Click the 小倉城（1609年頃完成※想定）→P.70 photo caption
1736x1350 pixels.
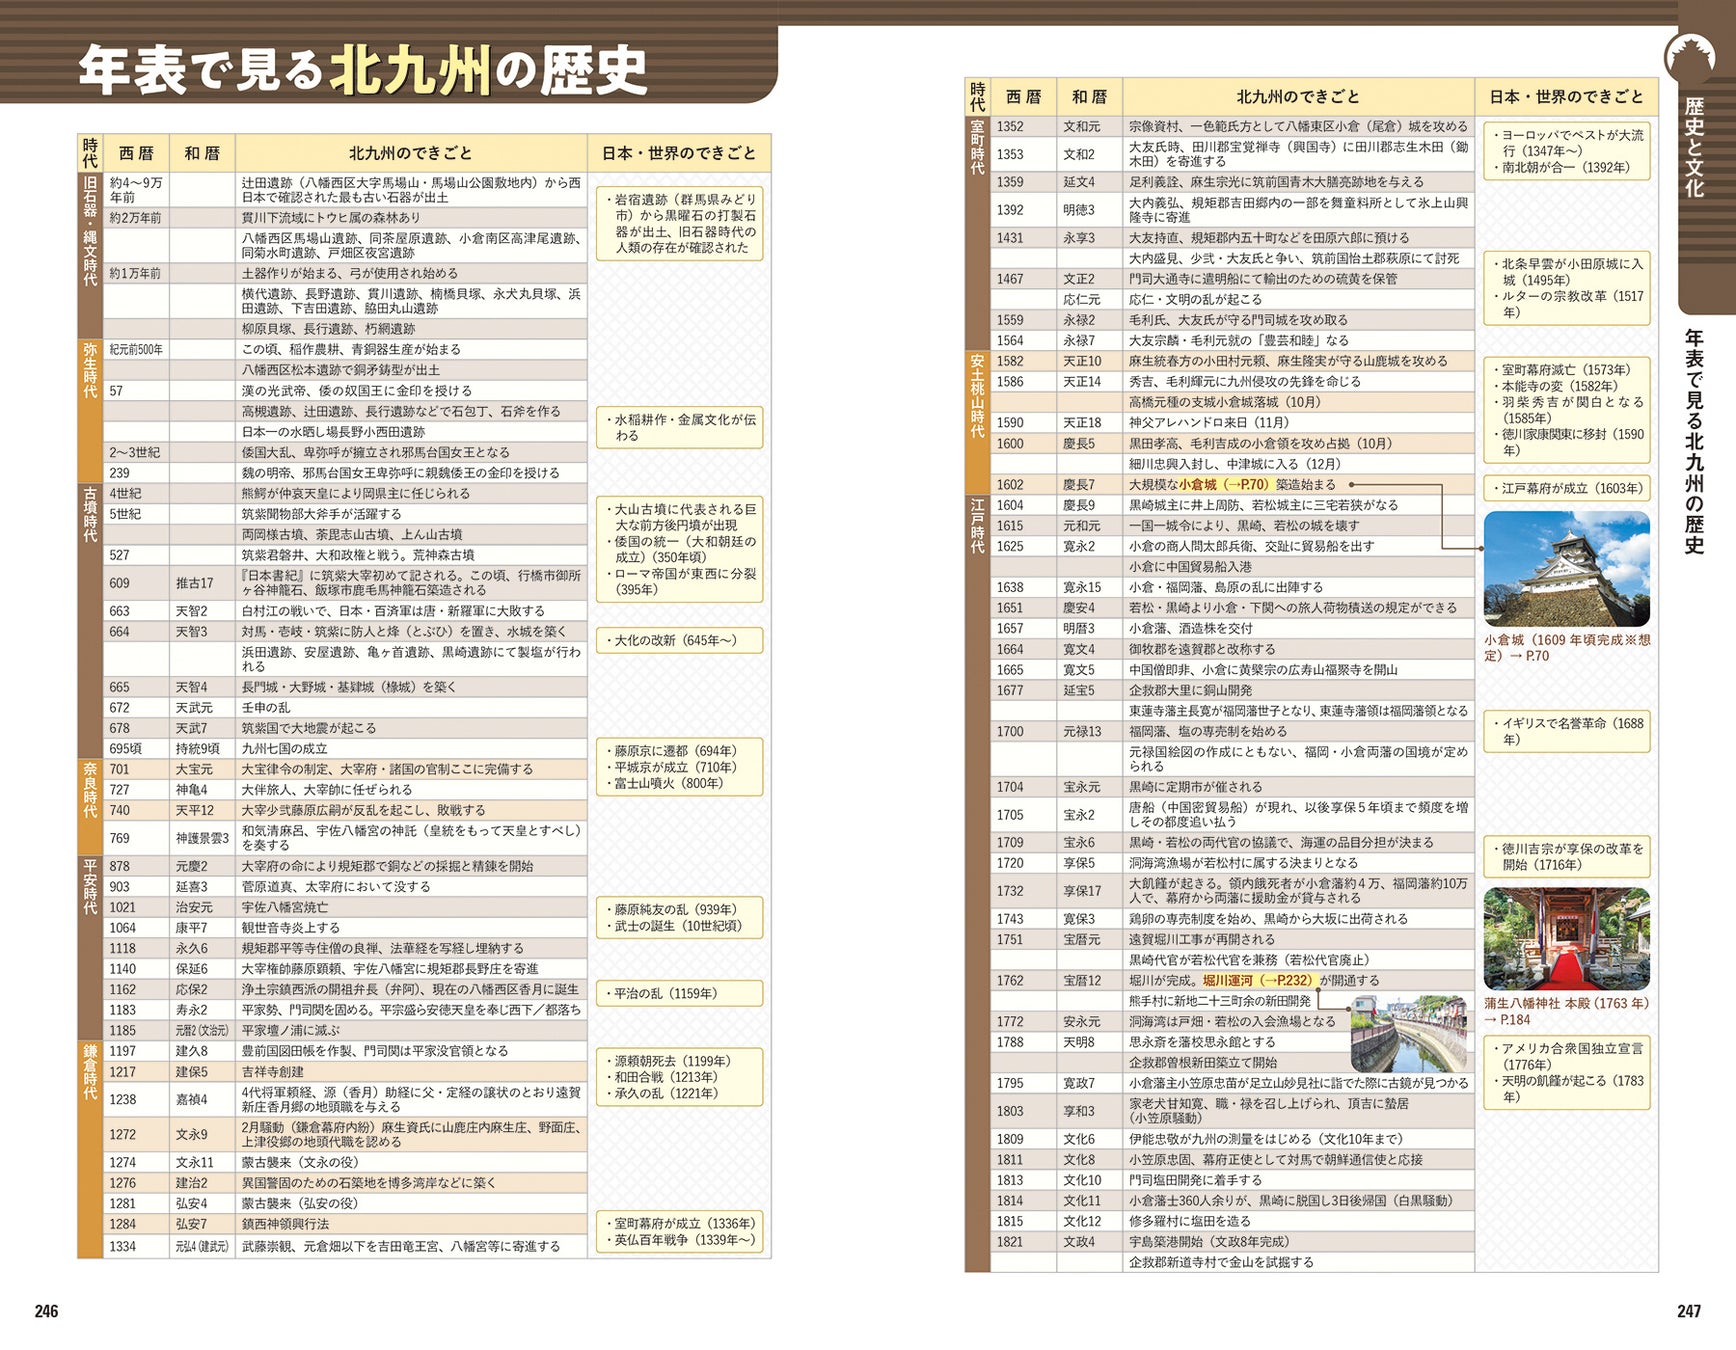pos(1566,648)
